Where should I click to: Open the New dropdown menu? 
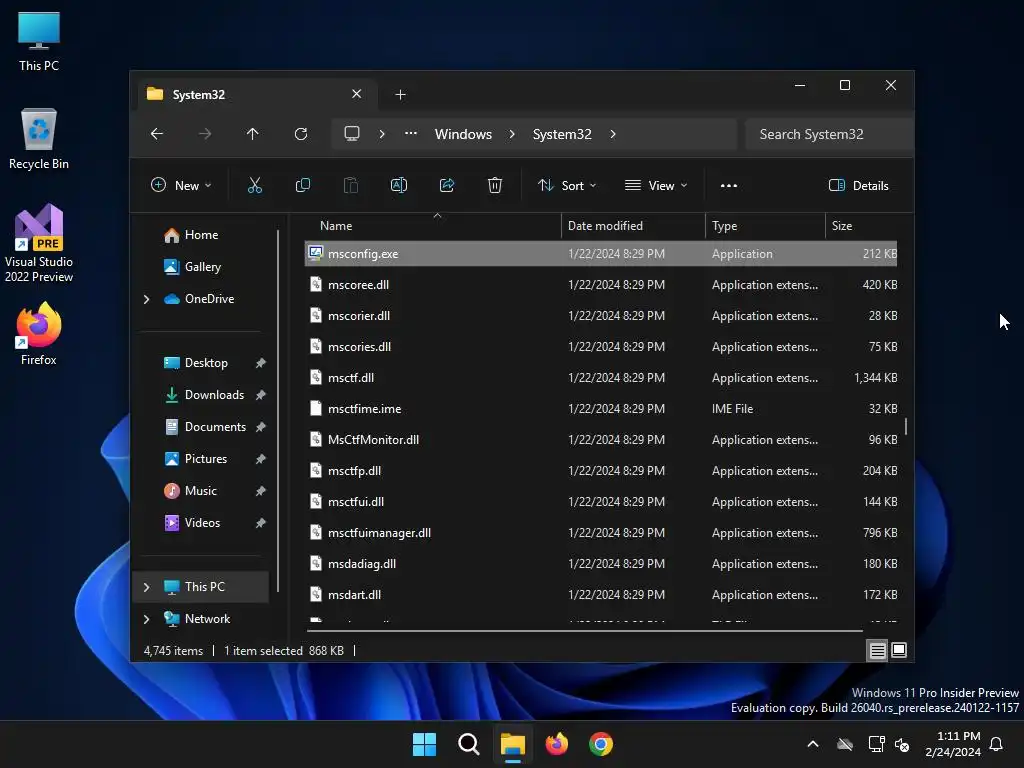pos(181,185)
